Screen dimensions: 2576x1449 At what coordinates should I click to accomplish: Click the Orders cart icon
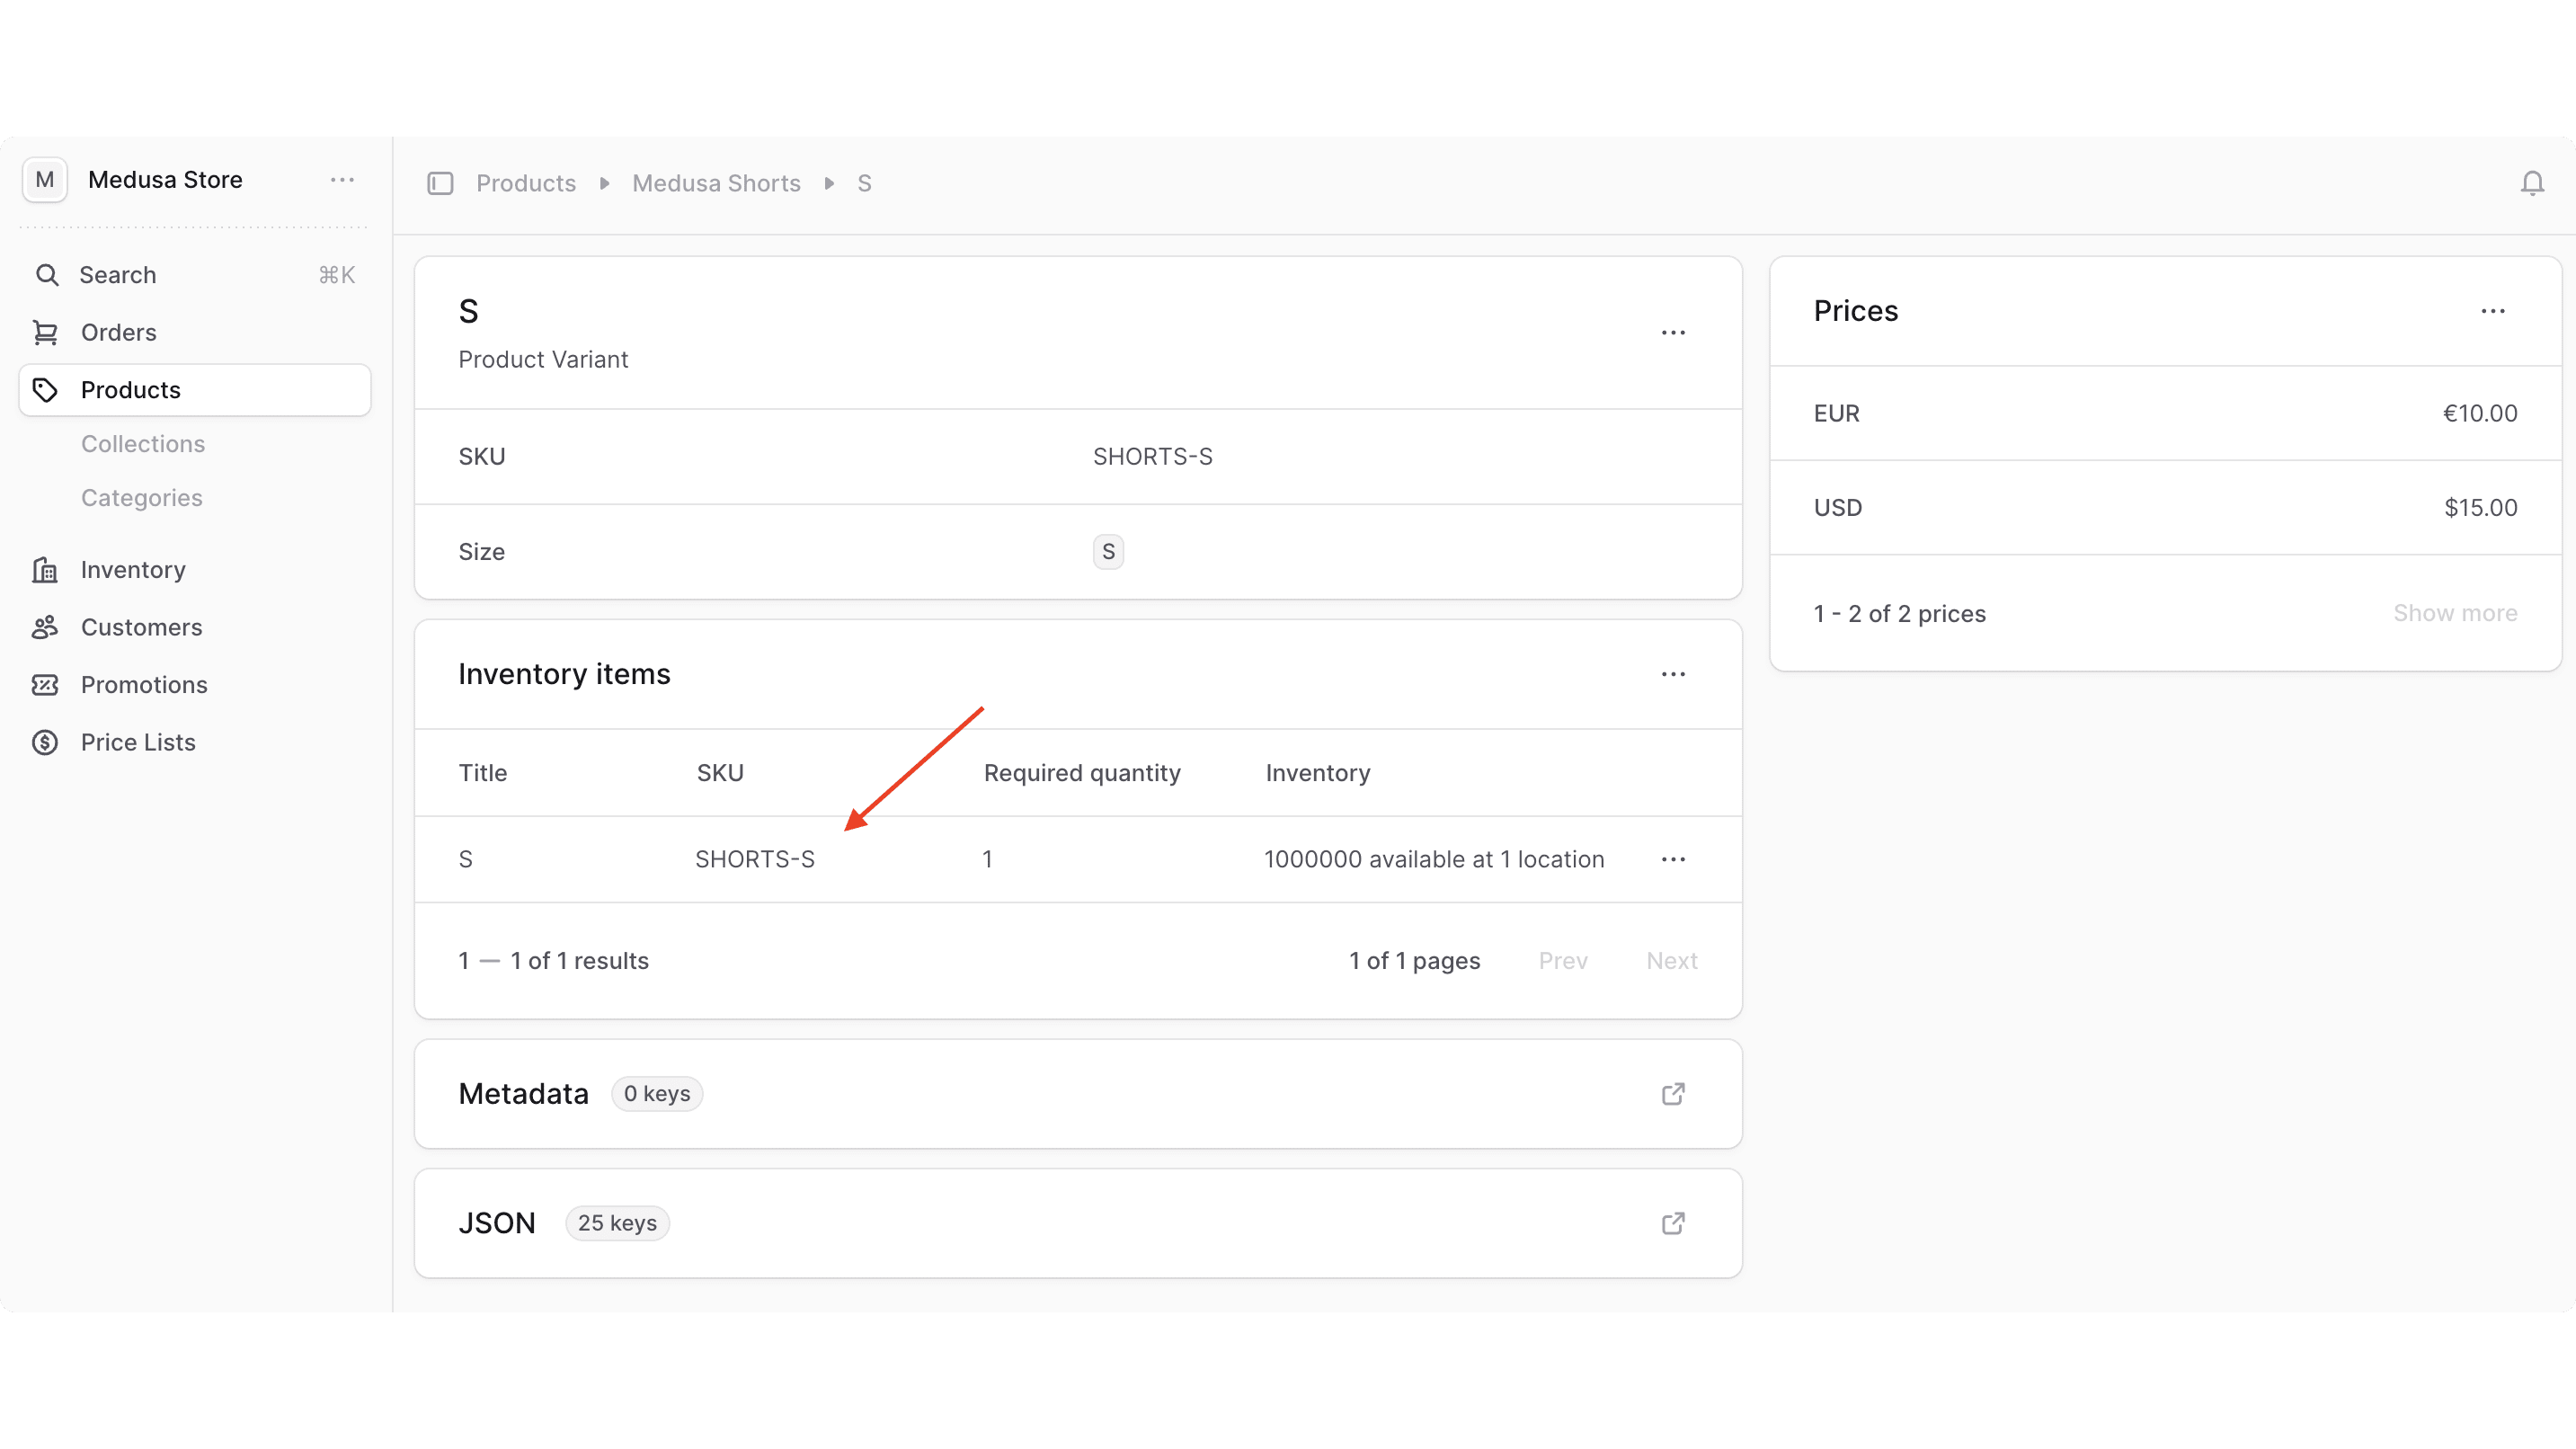(x=45, y=332)
